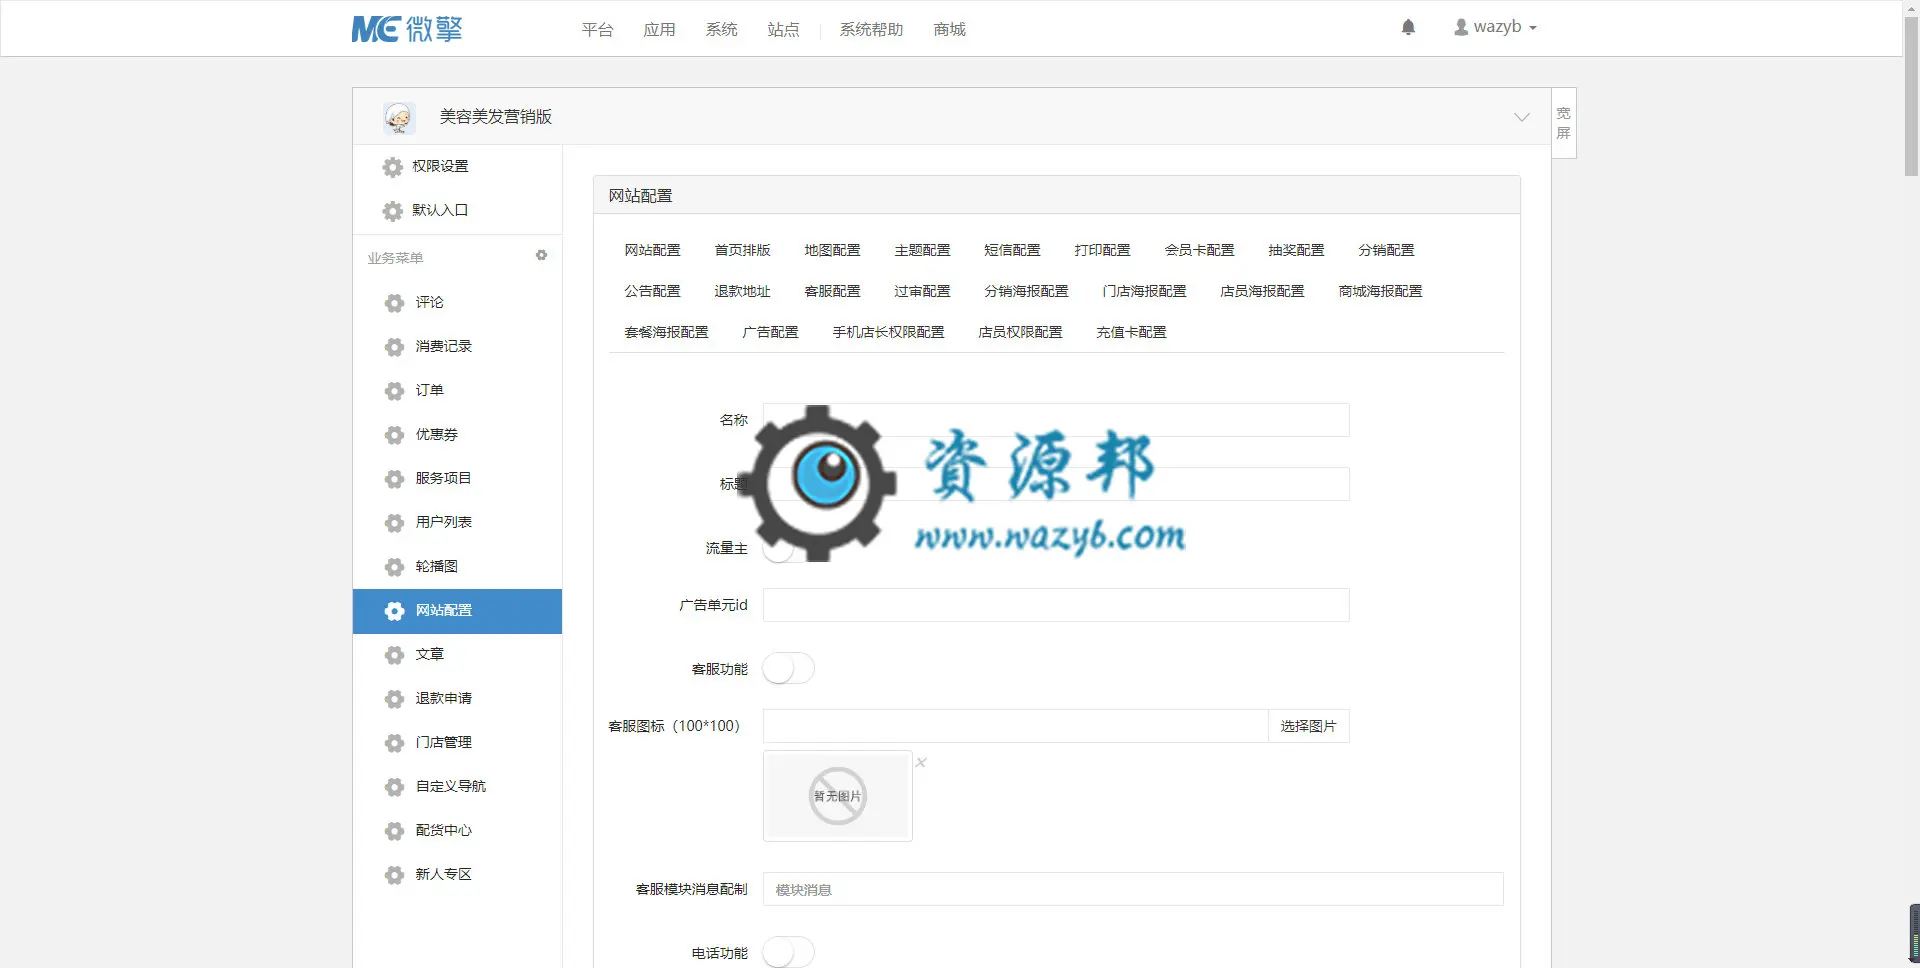
Task: Switch to 宽屏 layout
Action: (x=1563, y=123)
